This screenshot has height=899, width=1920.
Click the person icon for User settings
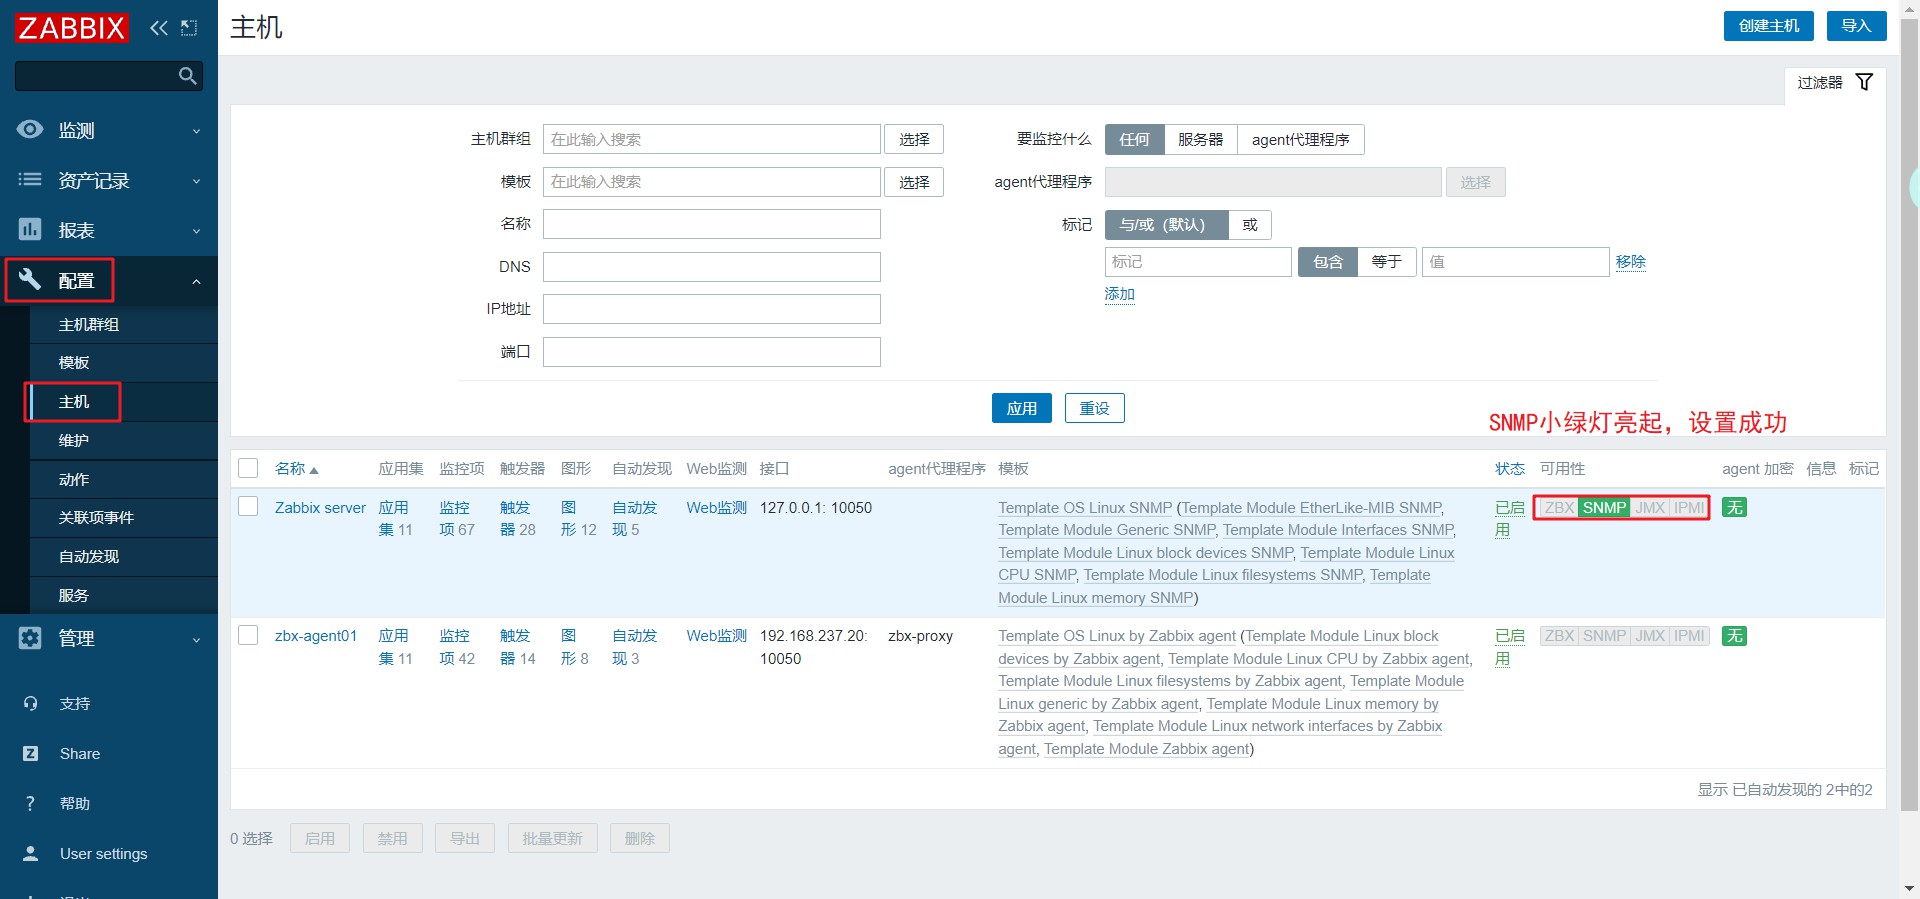point(30,854)
